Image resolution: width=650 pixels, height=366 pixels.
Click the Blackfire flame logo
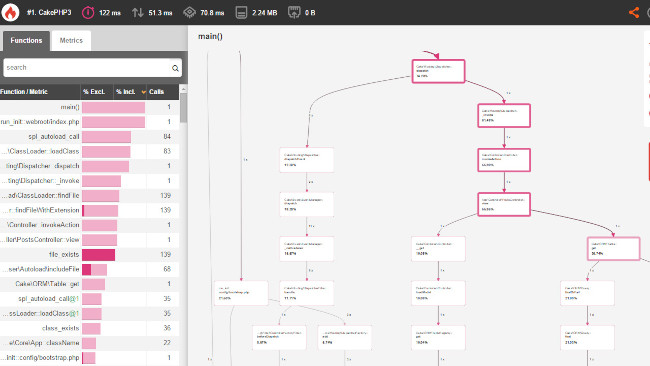tap(10, 12)
